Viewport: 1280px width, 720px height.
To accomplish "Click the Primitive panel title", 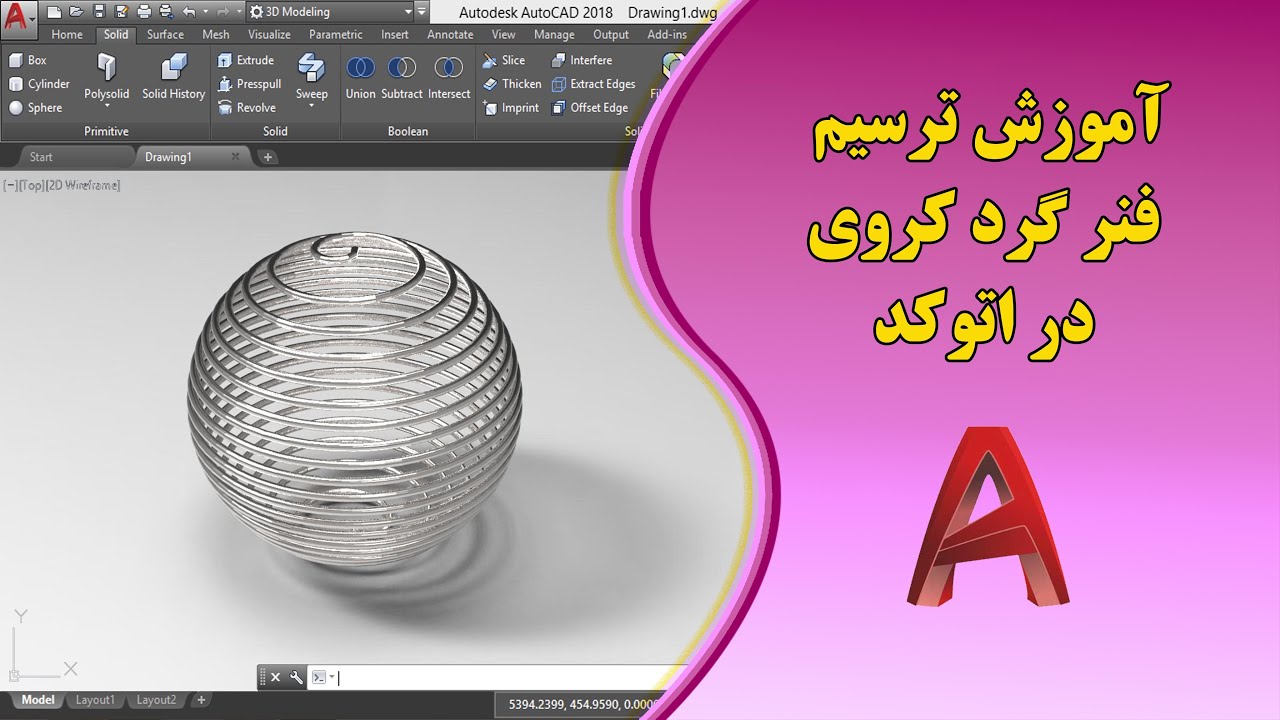I will point(106,131).
